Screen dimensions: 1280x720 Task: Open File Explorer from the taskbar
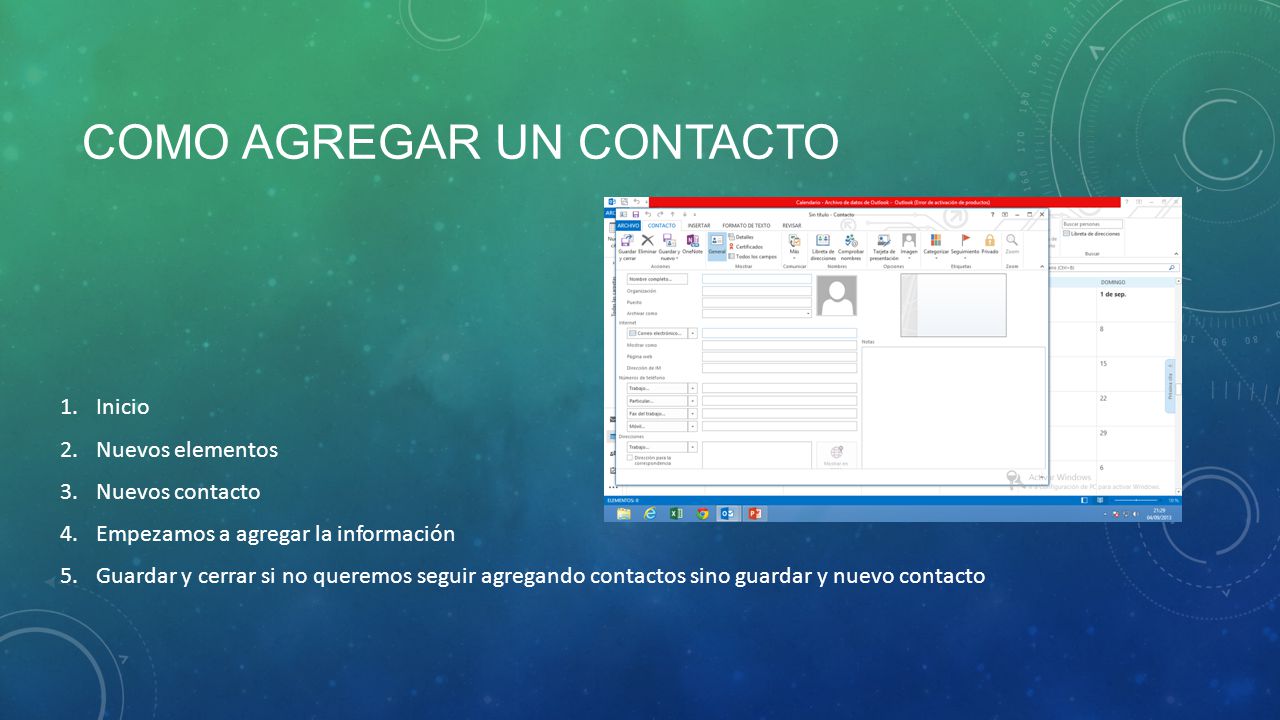click(624, 514)
